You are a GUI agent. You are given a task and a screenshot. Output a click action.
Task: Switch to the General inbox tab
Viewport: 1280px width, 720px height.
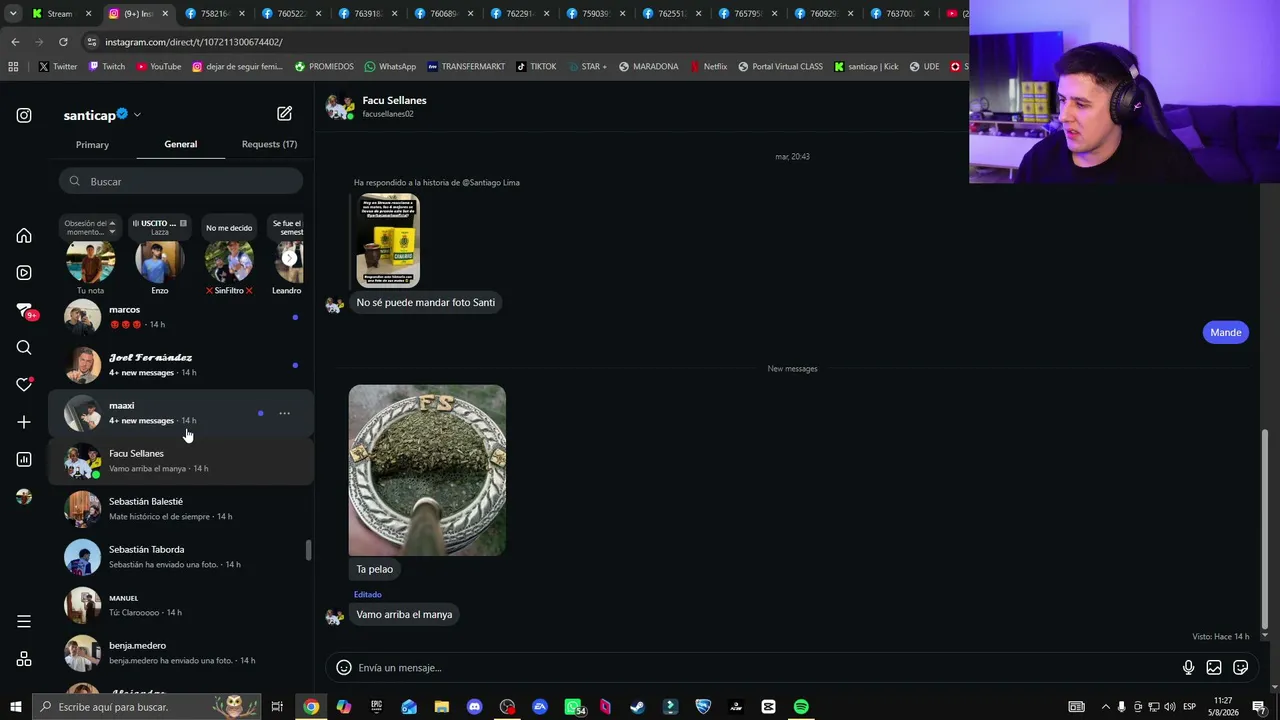[x=181, y=145]
